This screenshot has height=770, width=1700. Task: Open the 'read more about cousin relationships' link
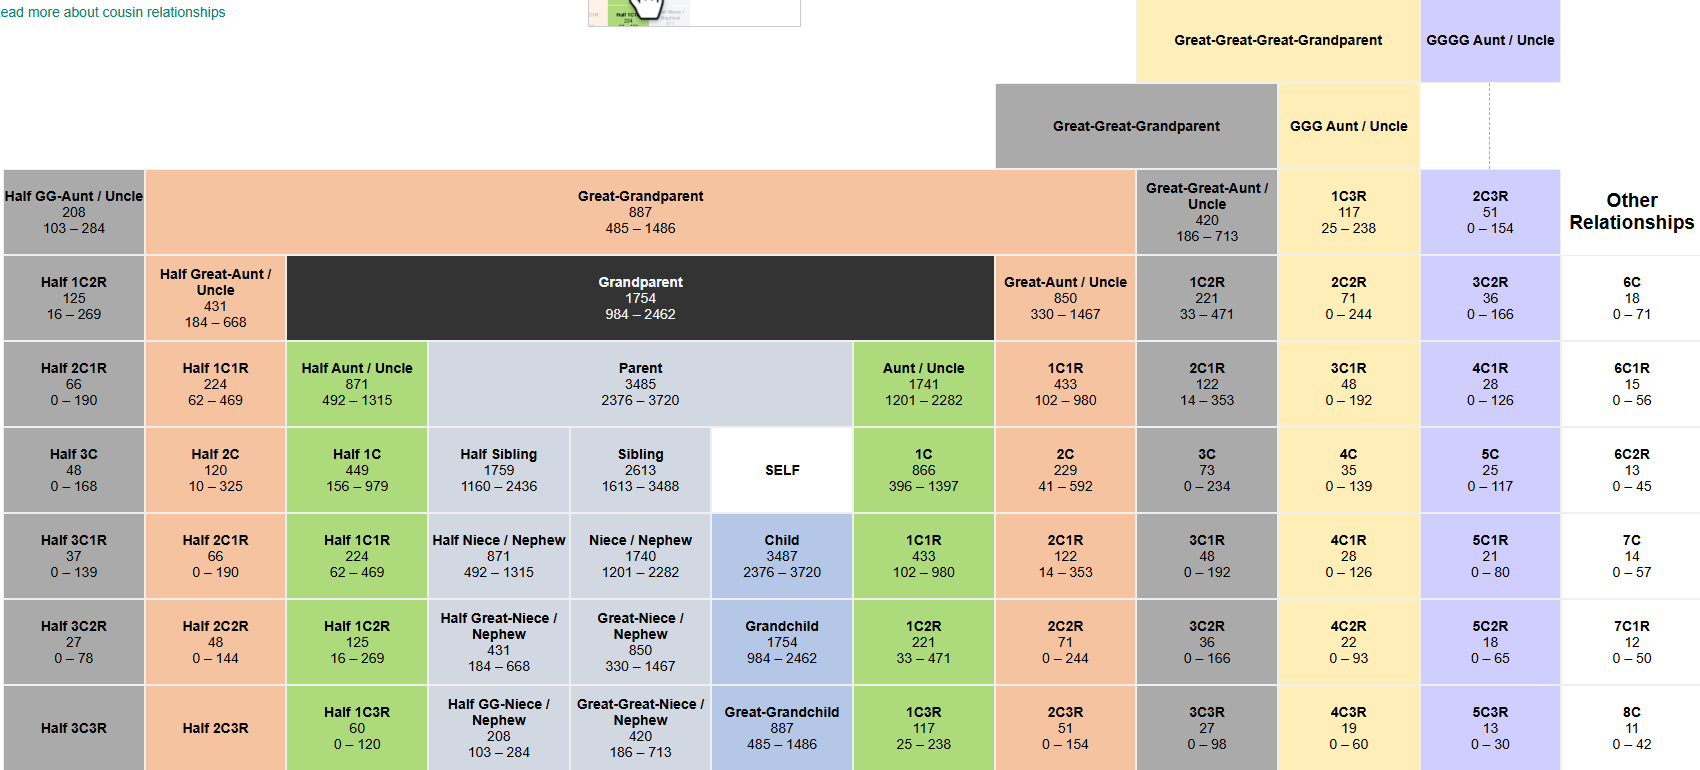point(112,12)
